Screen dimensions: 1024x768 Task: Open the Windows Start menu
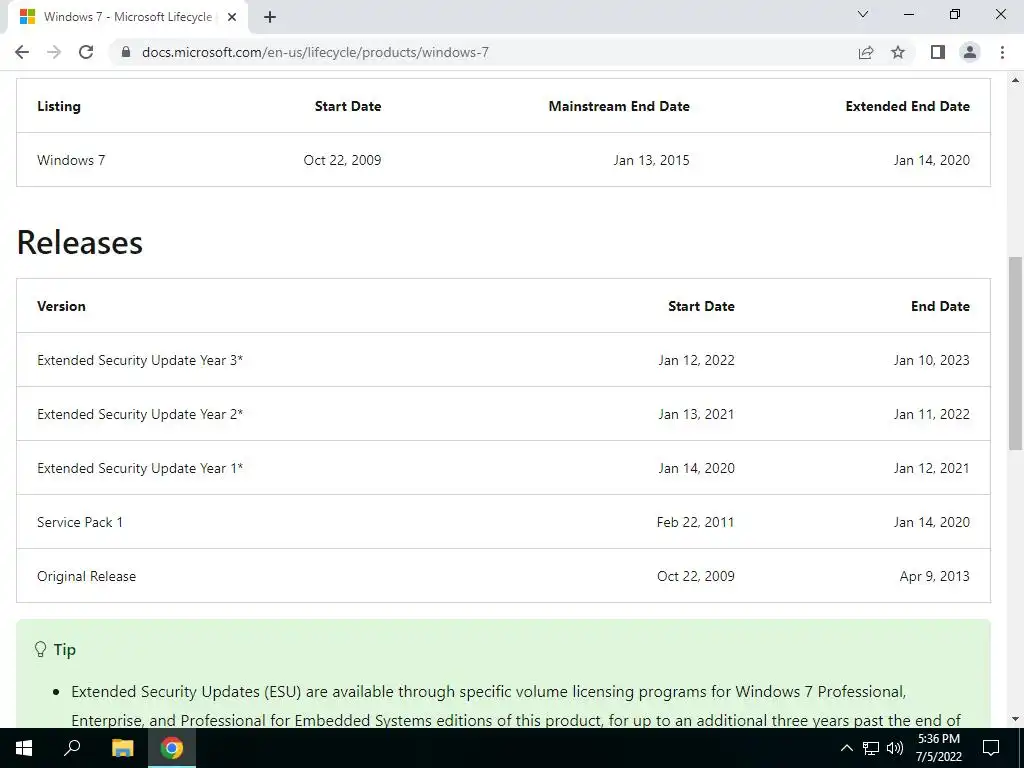coord(24,748)
